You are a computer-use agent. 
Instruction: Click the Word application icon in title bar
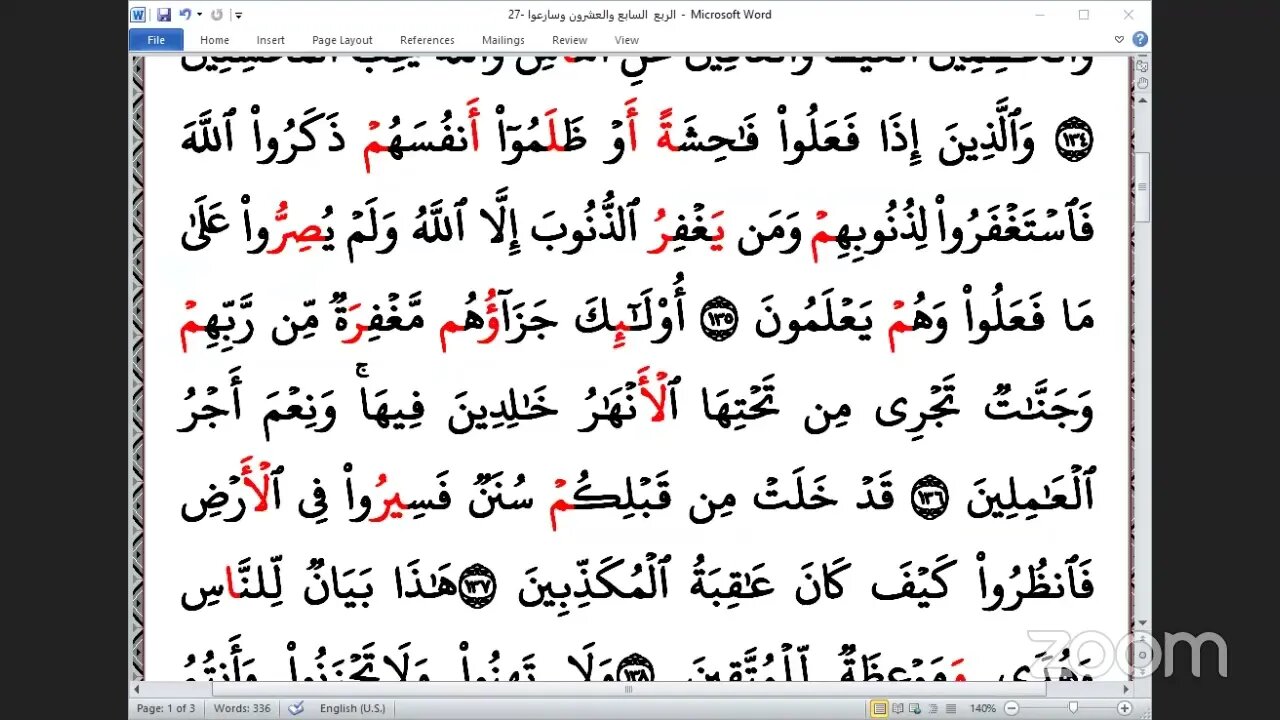(138, 15)
